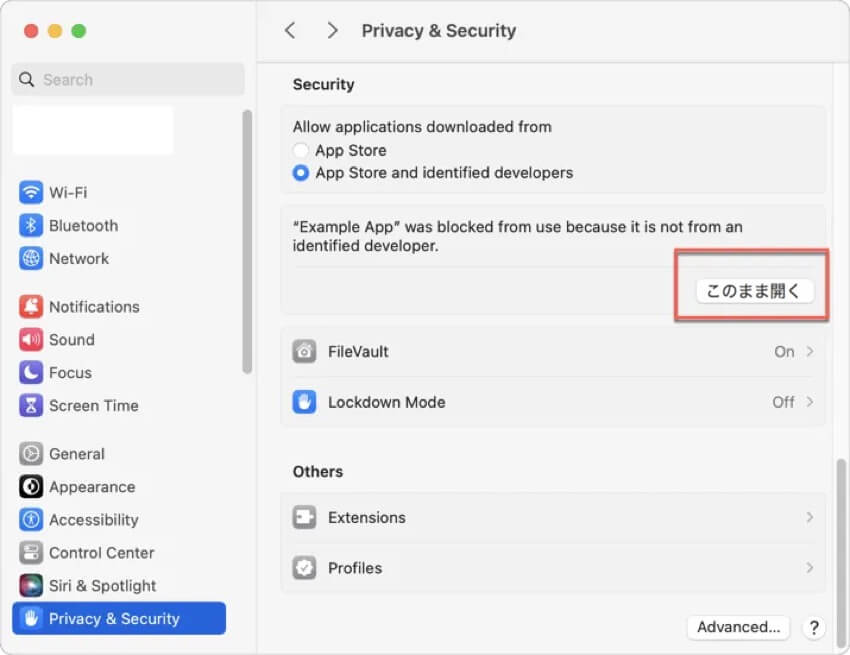Expand the FileVault row chevron
The height and width of the screenshot is (655, 850).
pyautogui.click(x=809, y=352)
